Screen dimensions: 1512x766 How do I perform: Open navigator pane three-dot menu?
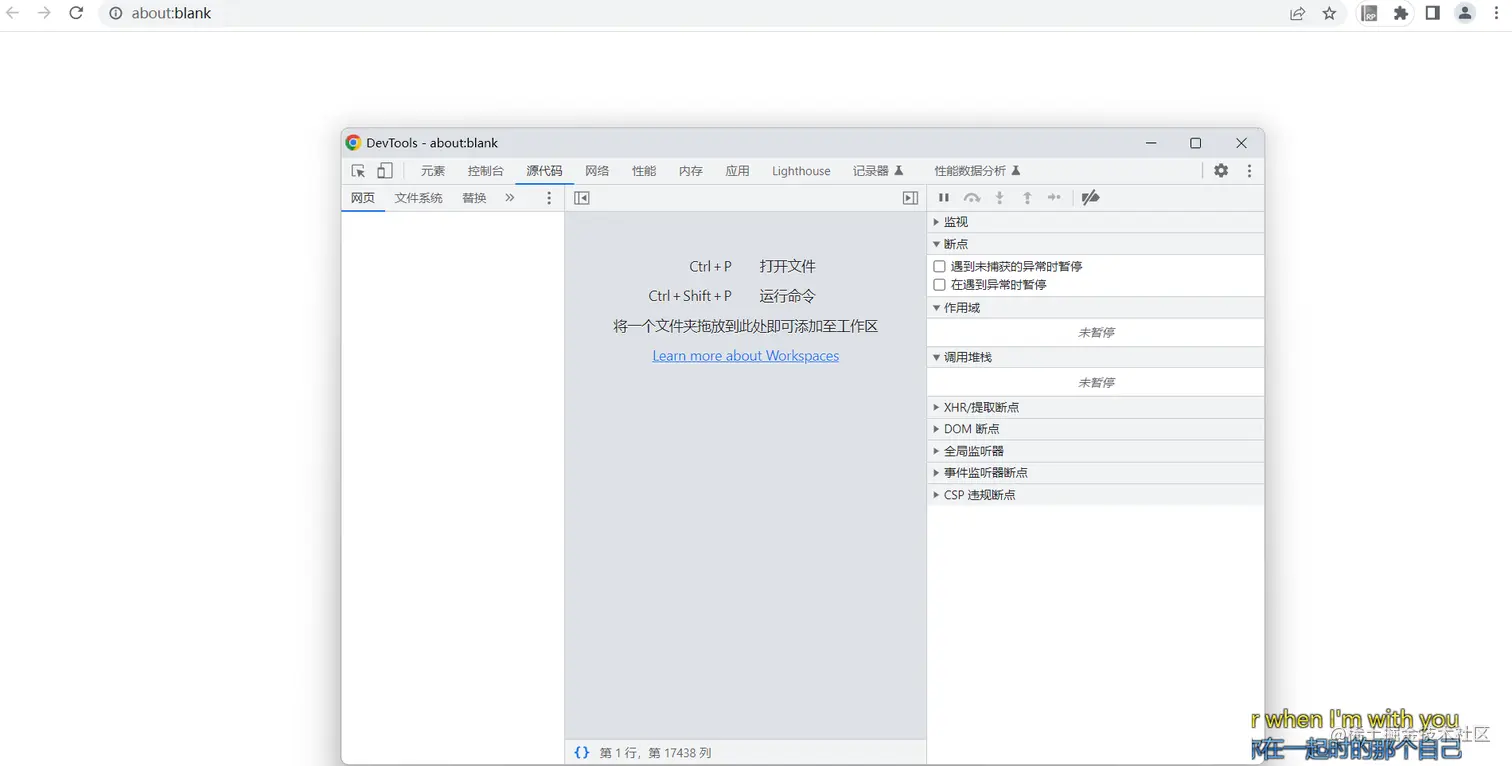click(x=549, y=198)
